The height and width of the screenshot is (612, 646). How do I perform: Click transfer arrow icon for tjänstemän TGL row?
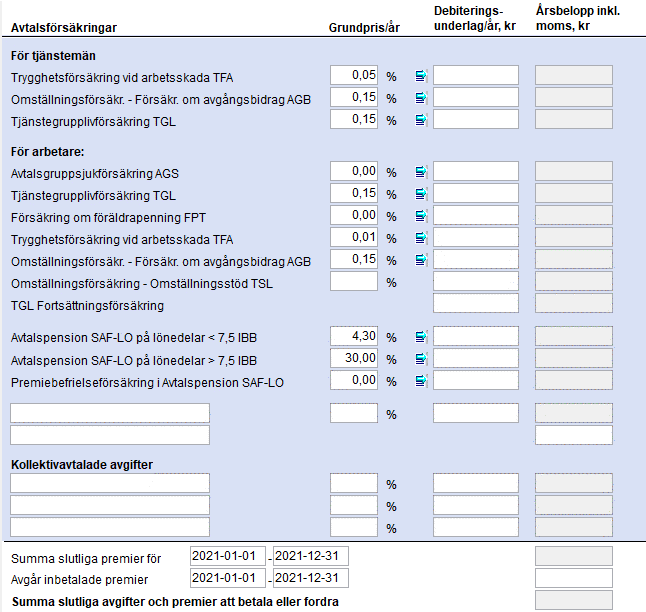click(x=421, y=120)
